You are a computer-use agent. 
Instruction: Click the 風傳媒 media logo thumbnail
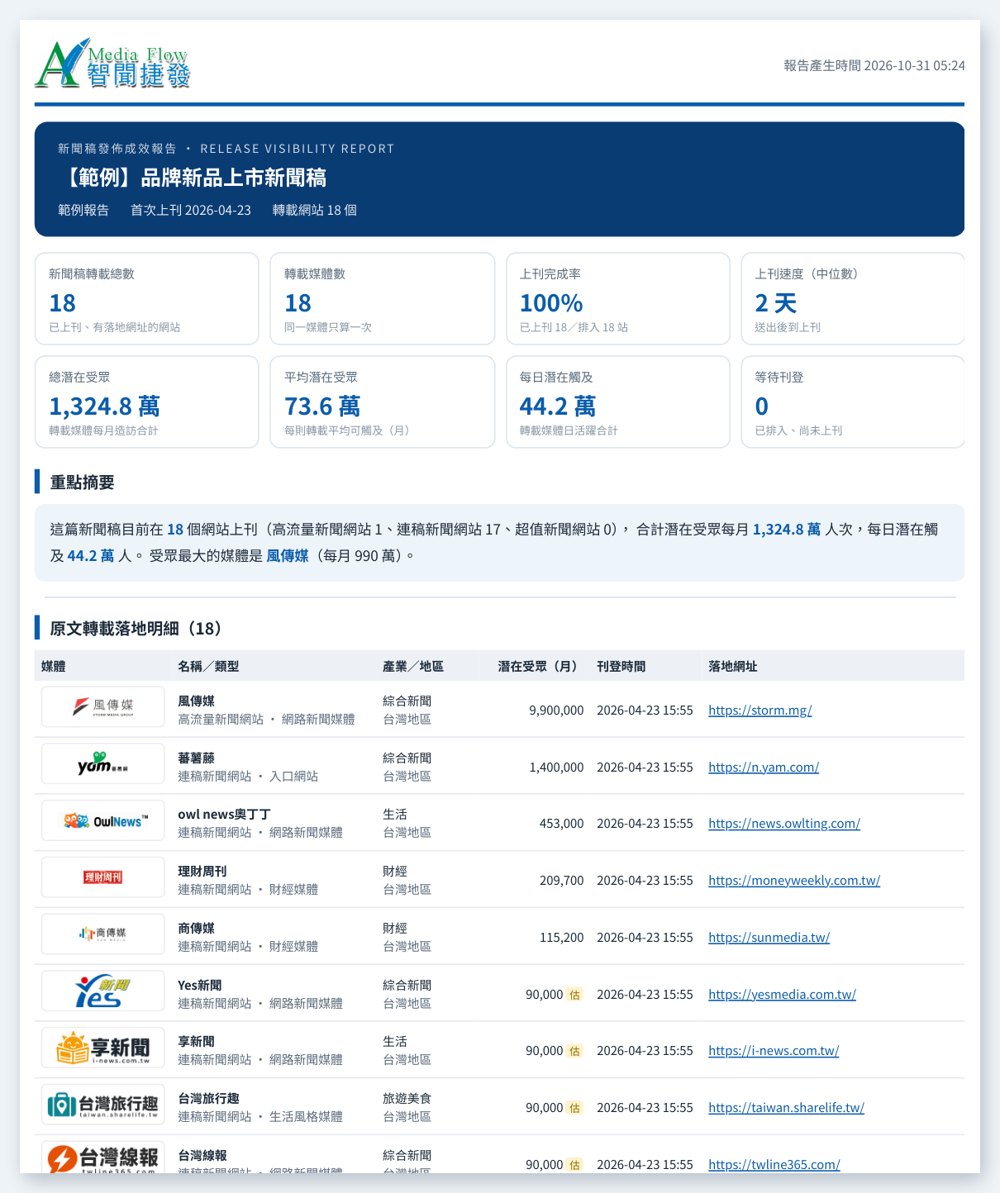[103, 707]
